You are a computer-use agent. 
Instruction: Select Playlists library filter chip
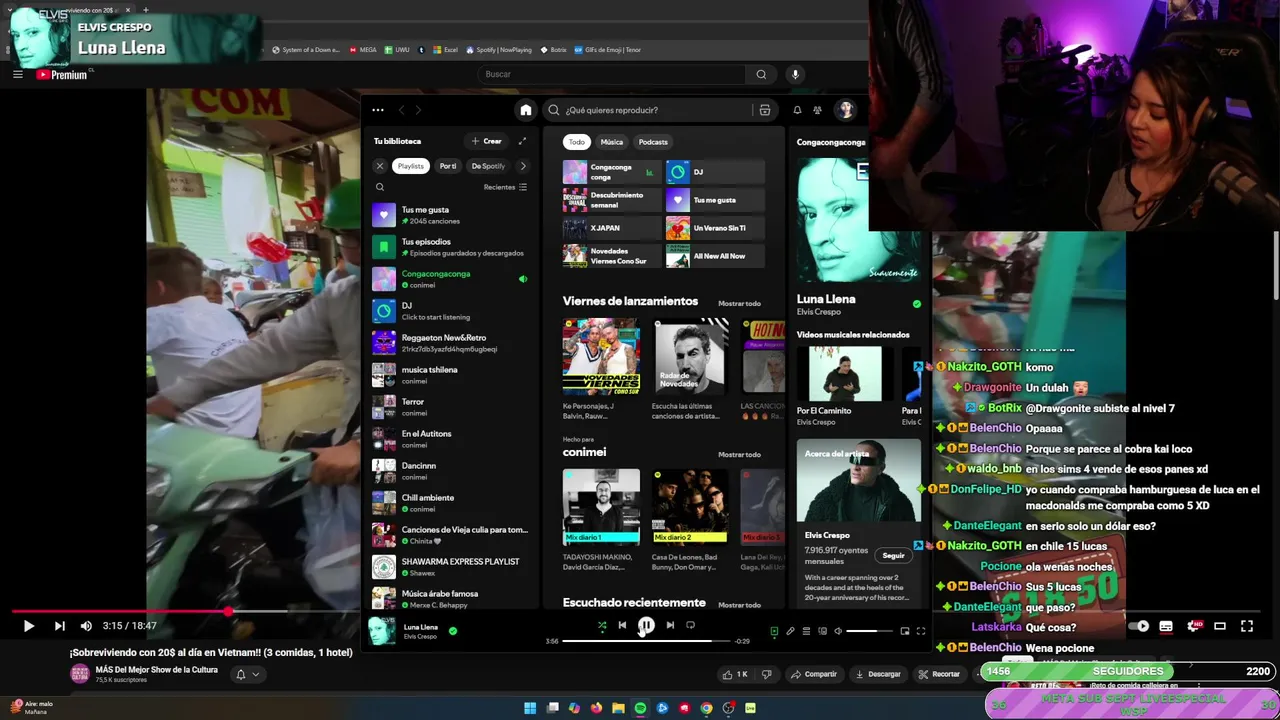[410, 166]
